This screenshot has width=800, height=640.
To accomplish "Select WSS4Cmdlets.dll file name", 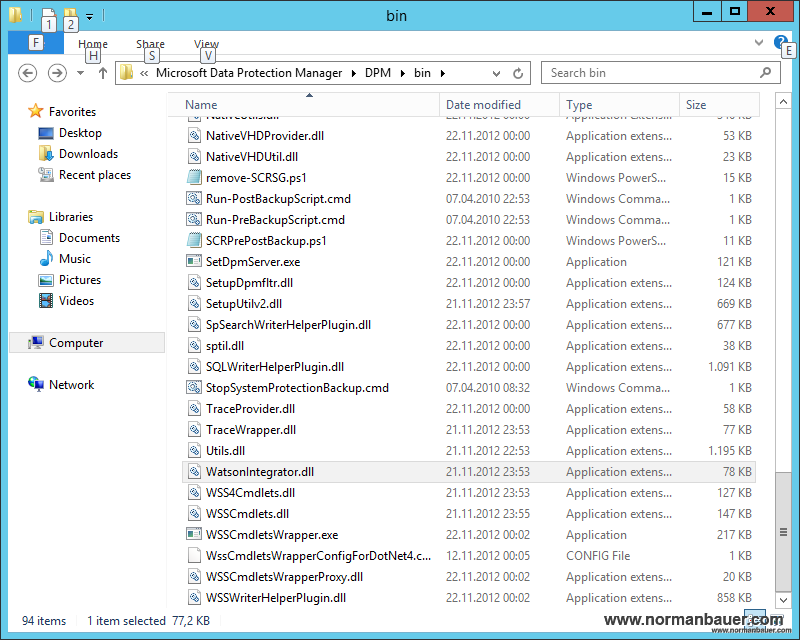I will (x=250, y=493).
